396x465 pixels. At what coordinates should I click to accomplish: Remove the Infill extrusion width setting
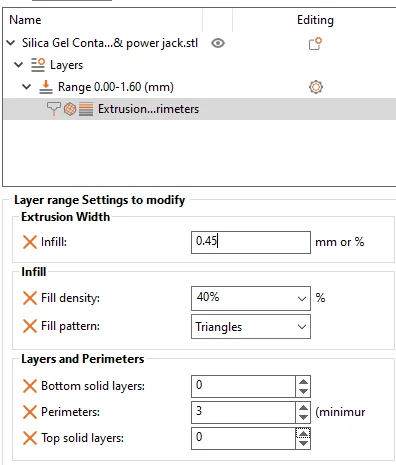coord(30,242)
